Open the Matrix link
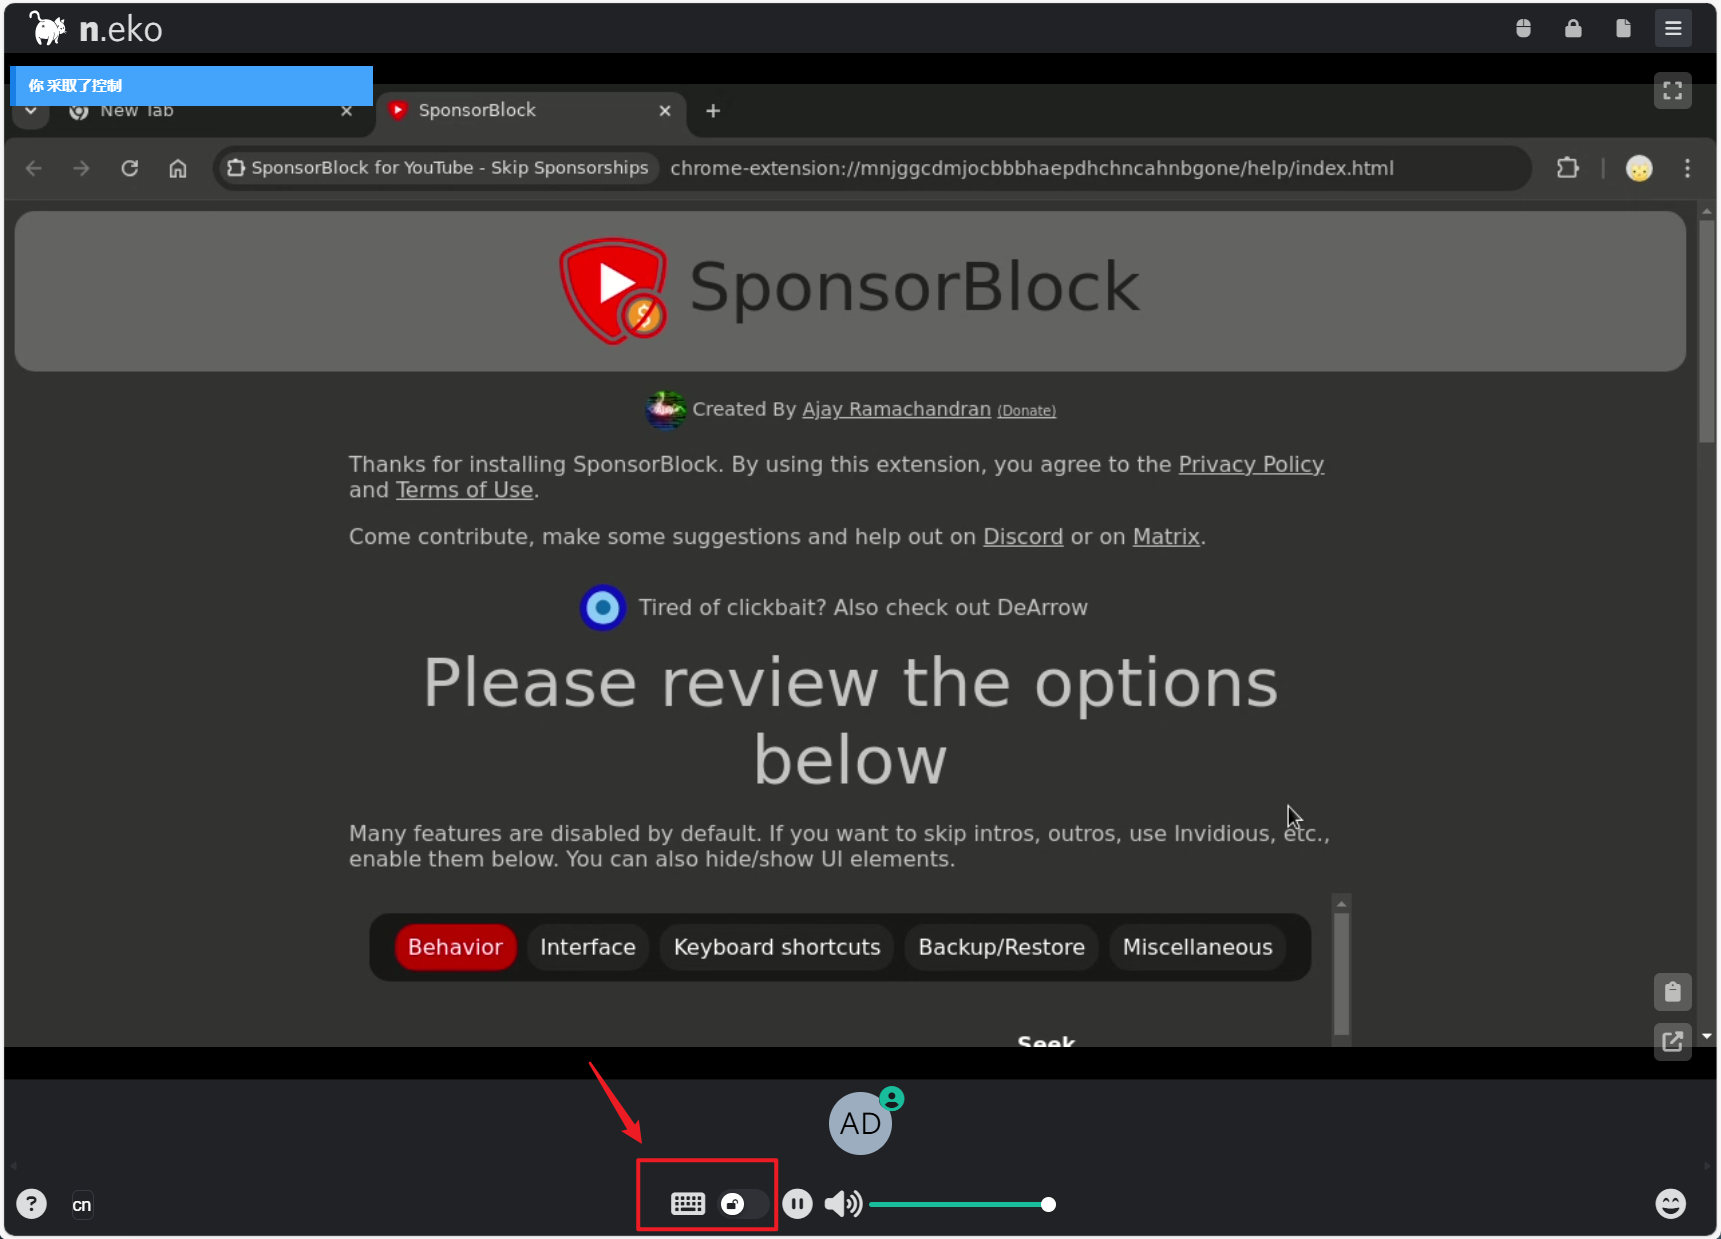Image resolution: width=1721 pixels, height=1239 pixels. point(1166,537)
